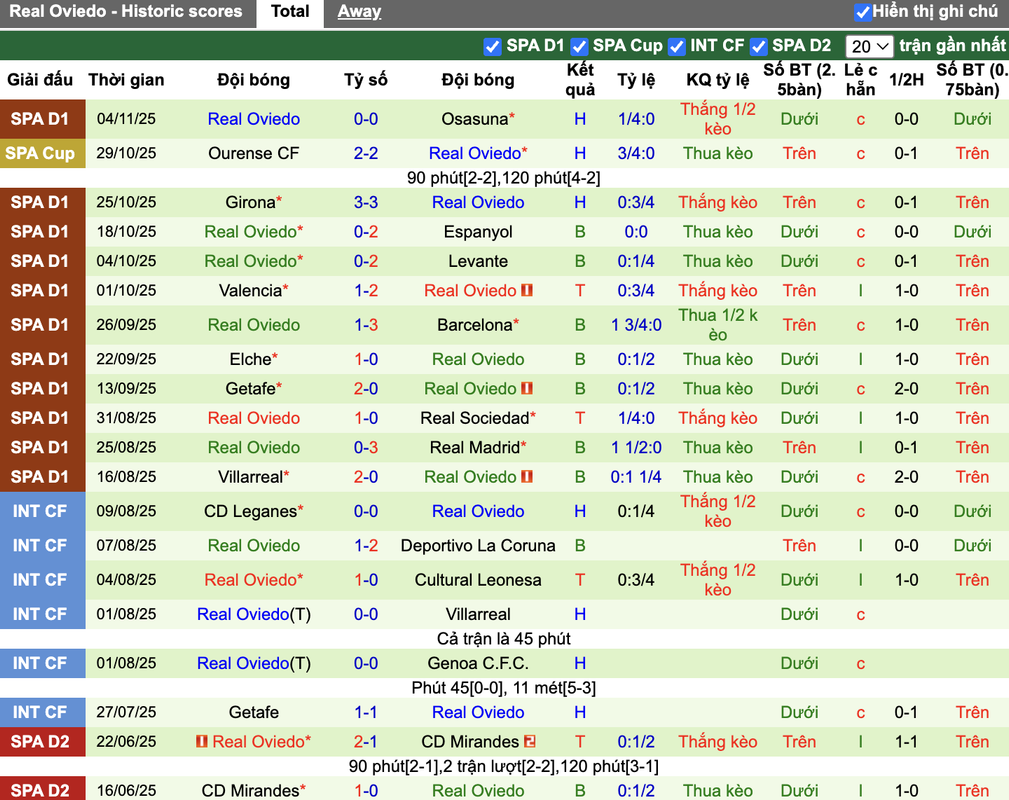Click the date 04/11/25
The image size is (1009, 800).
click(x=126, y=119)
